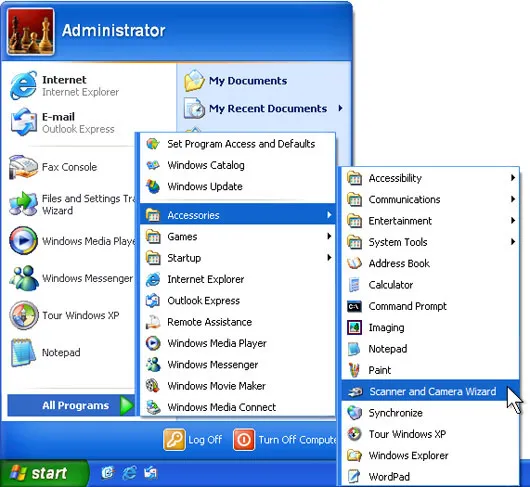The width and height of the screenshot is (530, 487).
Task: Click Remote Assistance icon in programs list
Action: [153, 322]
